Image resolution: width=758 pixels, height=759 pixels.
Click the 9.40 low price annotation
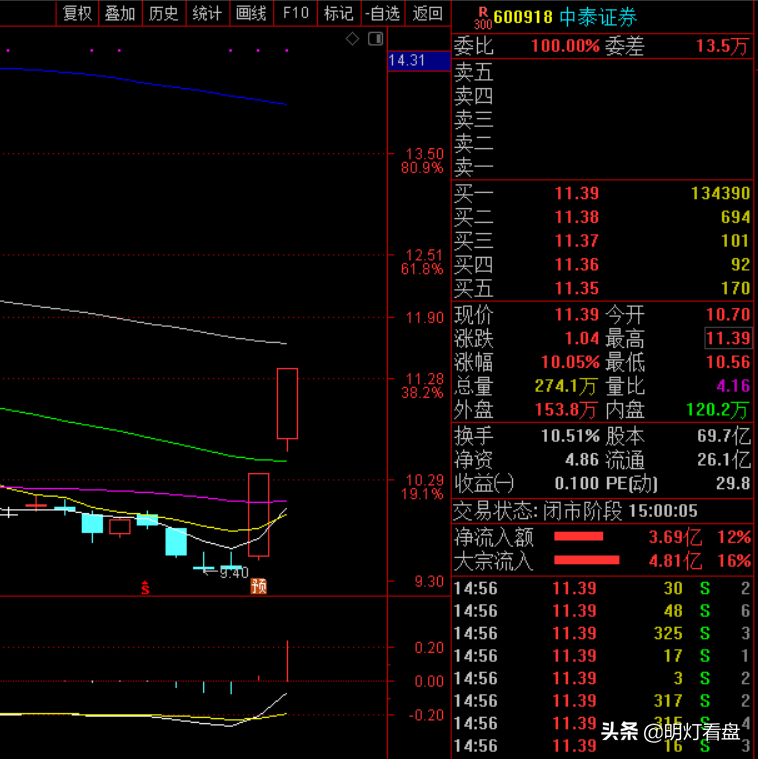[x=234, y=574]
